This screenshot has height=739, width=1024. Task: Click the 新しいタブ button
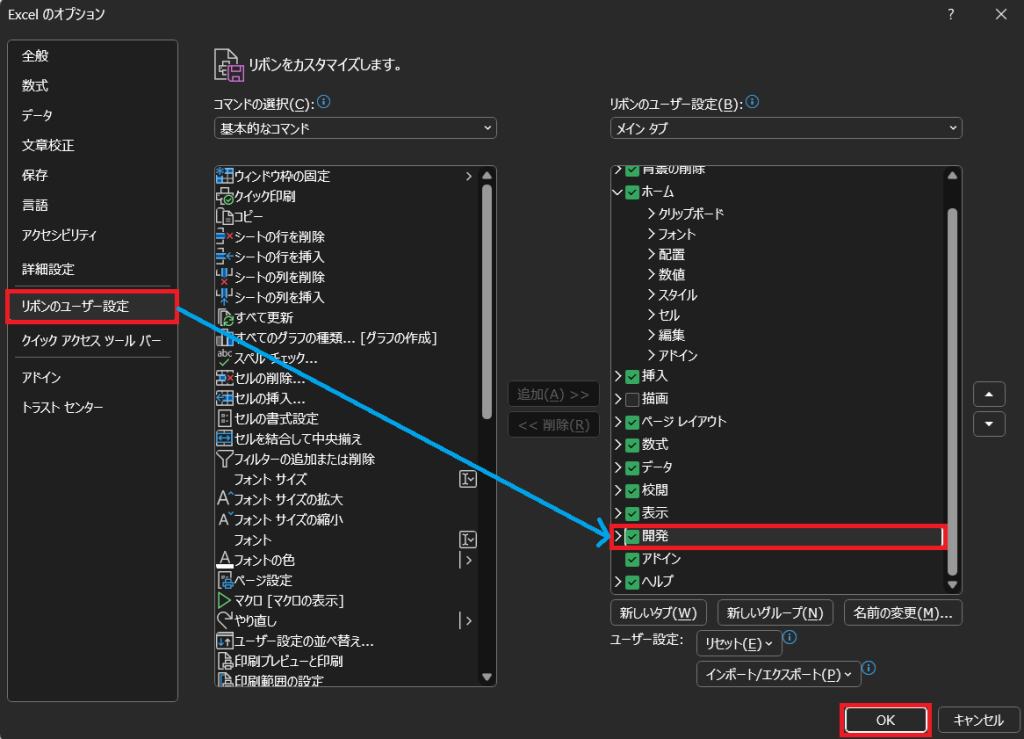(x=658, y=612)
